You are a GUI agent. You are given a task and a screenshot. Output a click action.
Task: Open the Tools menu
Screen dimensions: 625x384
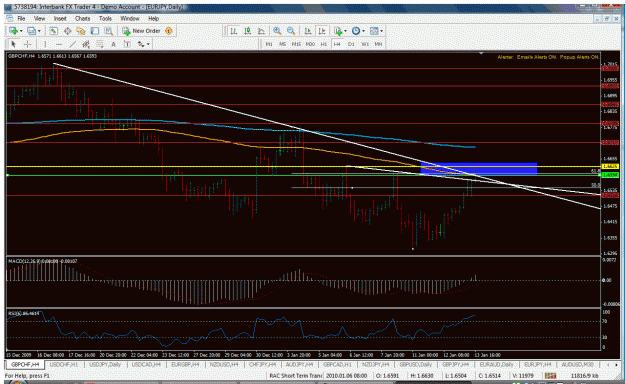pyautogui.click(x=105, y=19)
